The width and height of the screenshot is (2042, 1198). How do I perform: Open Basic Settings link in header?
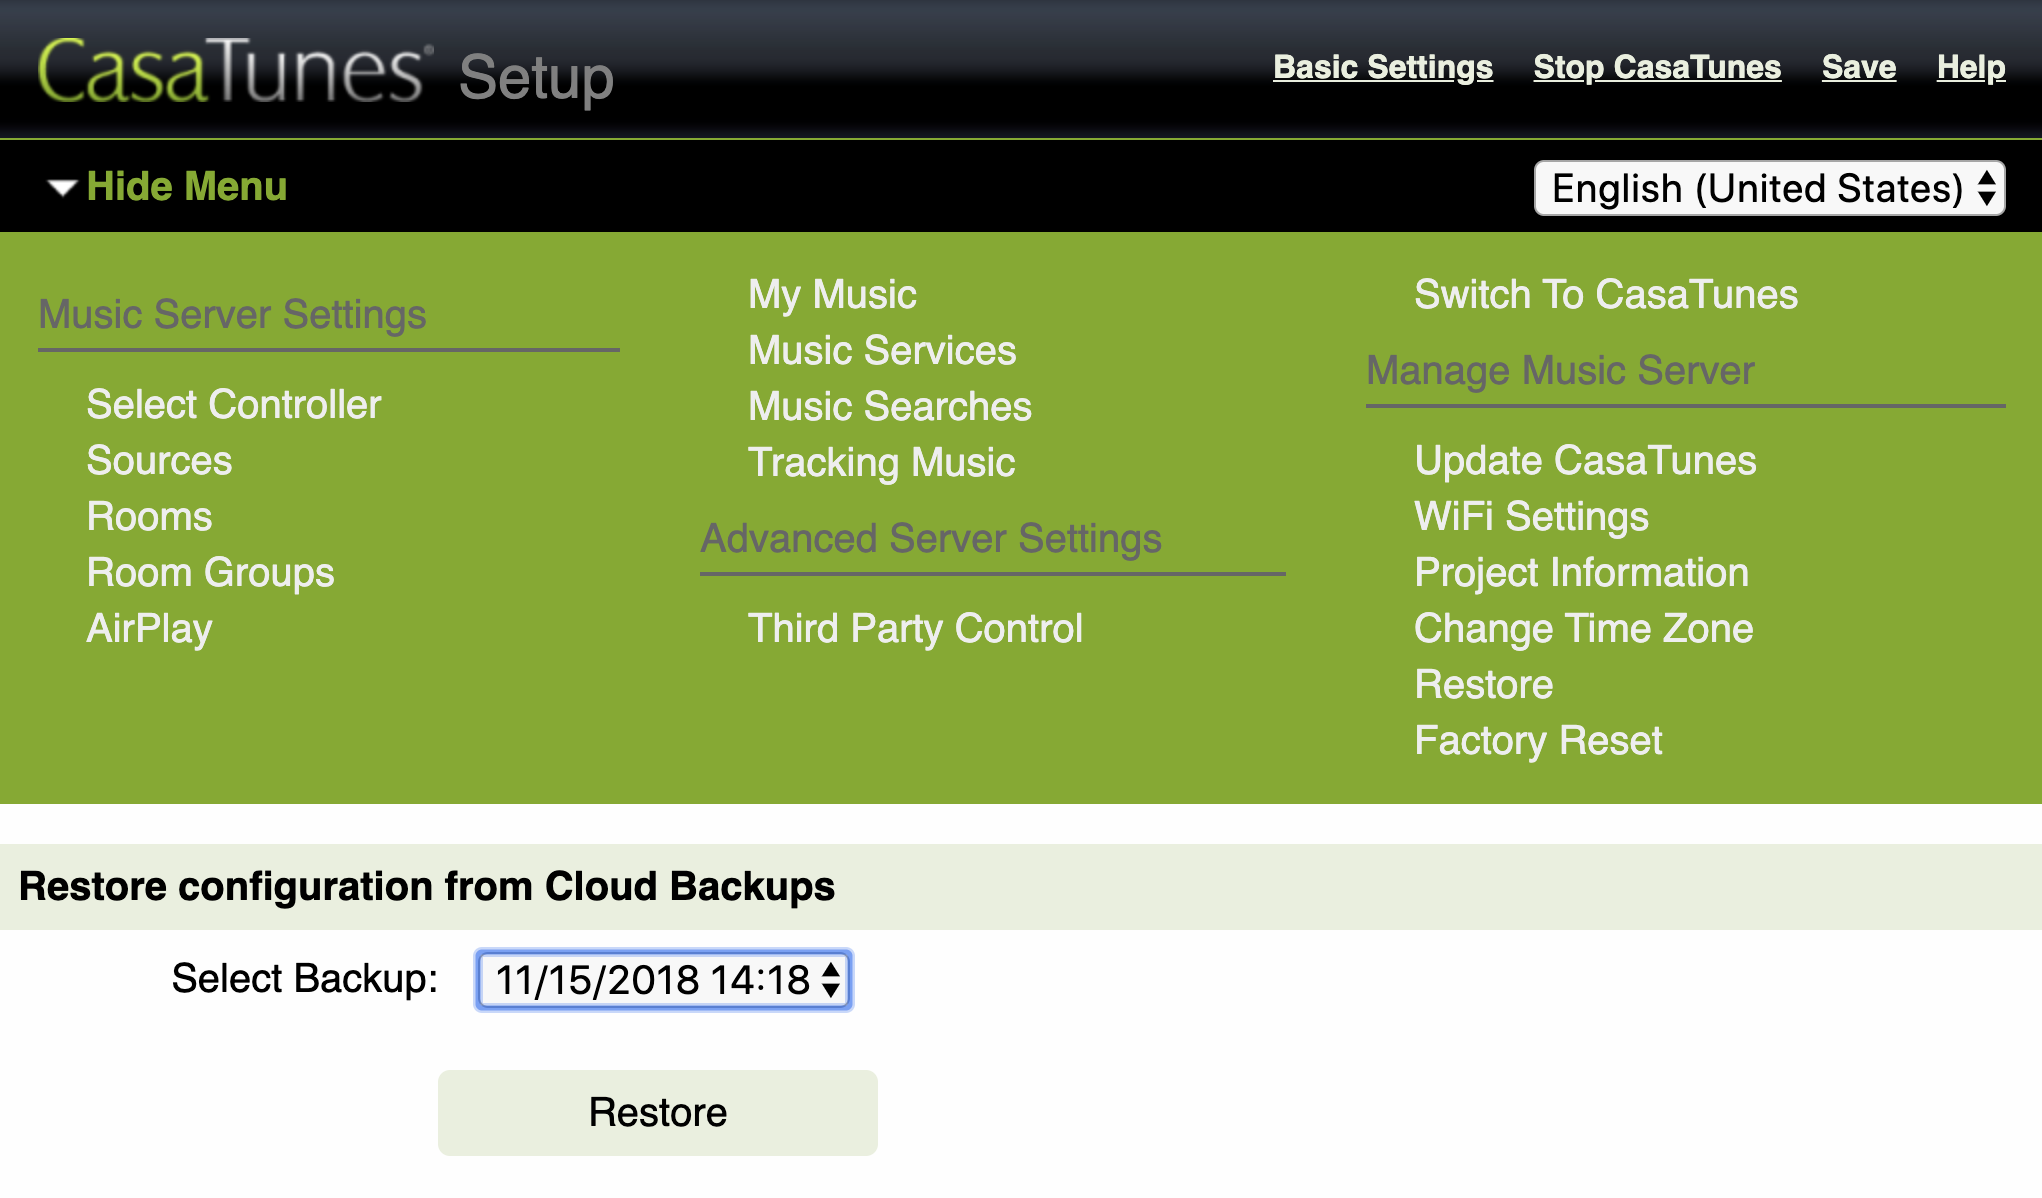(x=1382, y=67)
